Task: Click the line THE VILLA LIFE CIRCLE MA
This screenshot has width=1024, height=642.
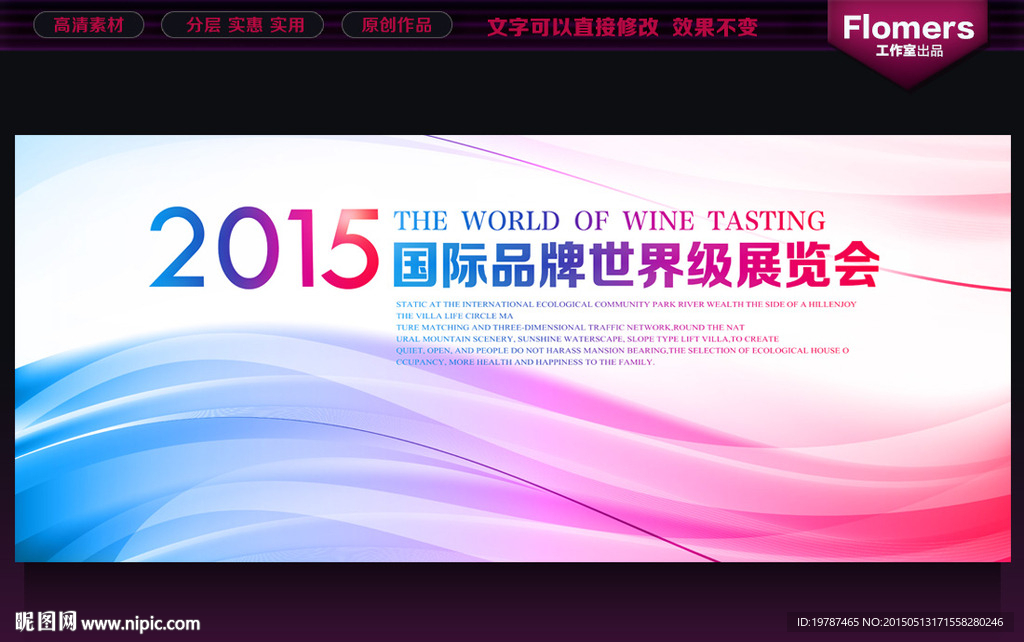Action: click(455, 316)
